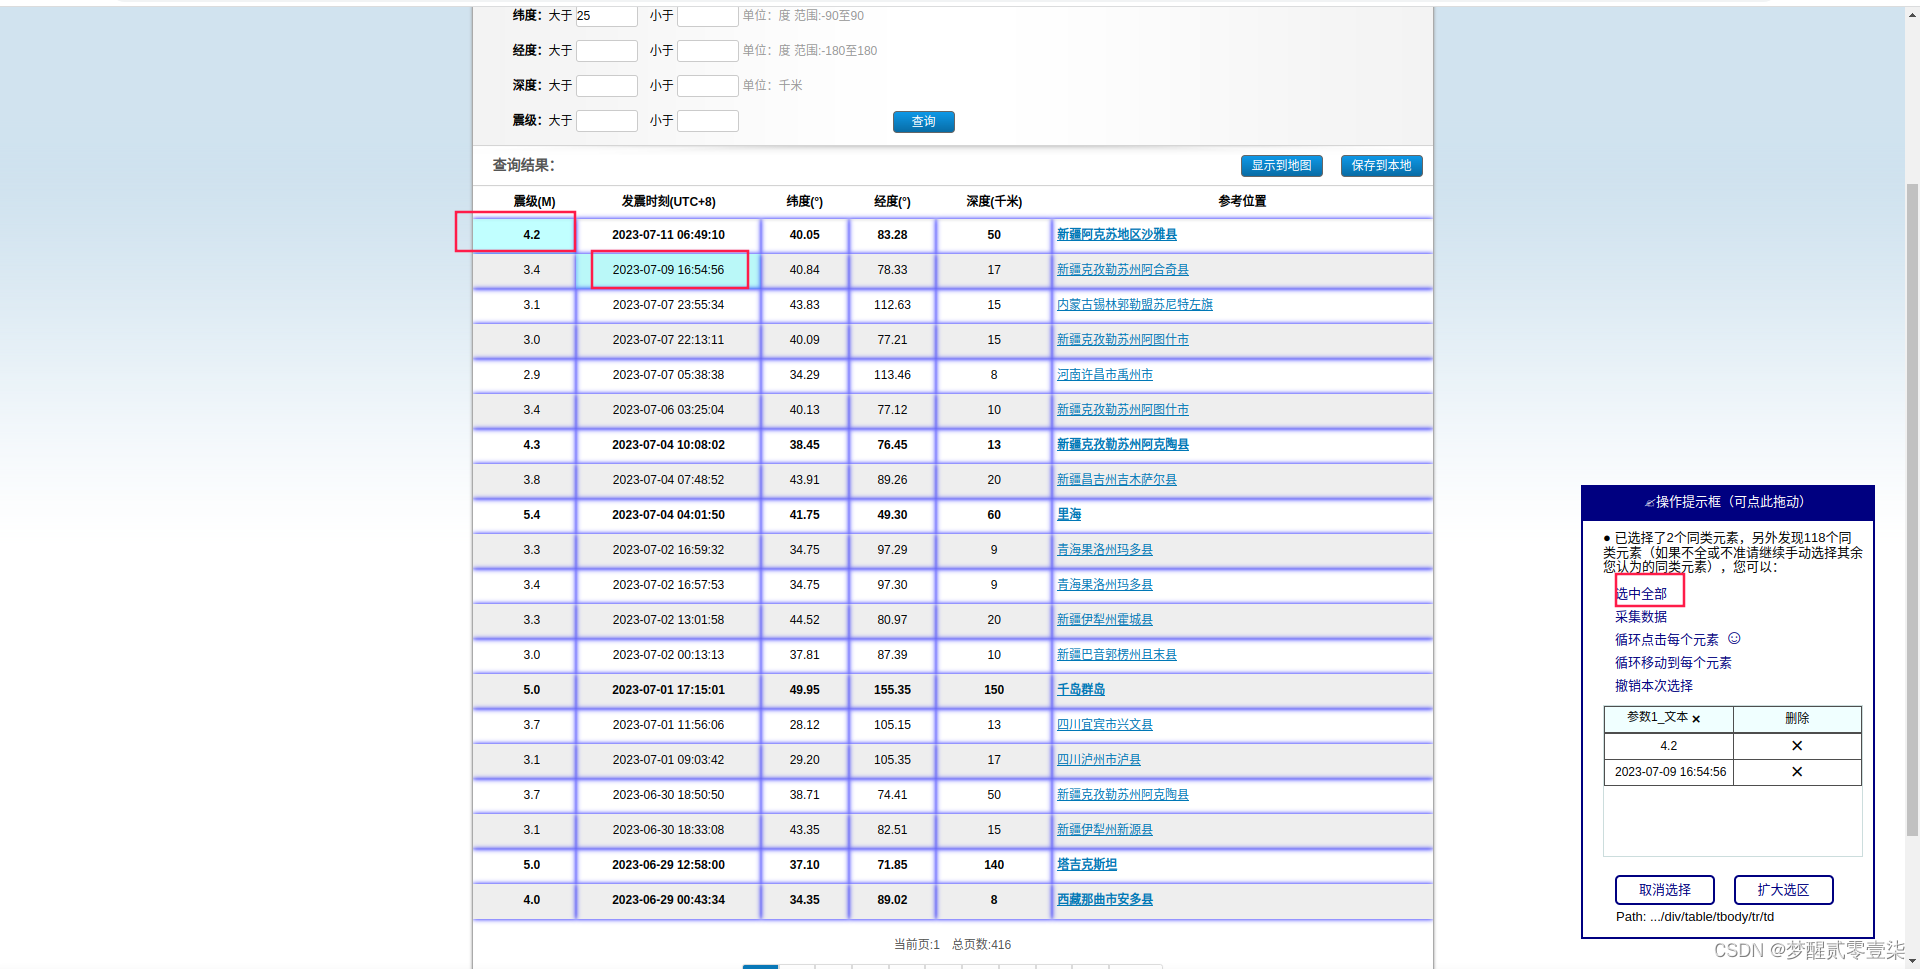
Task: Click 循环点击每个元素 option
Action: pyautogui.click(x=1666, y=640)
